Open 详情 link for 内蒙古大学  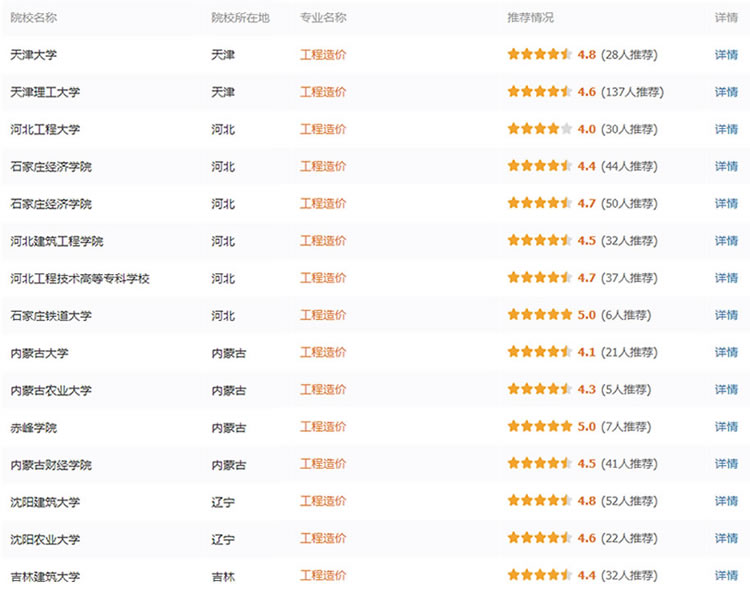726,352
